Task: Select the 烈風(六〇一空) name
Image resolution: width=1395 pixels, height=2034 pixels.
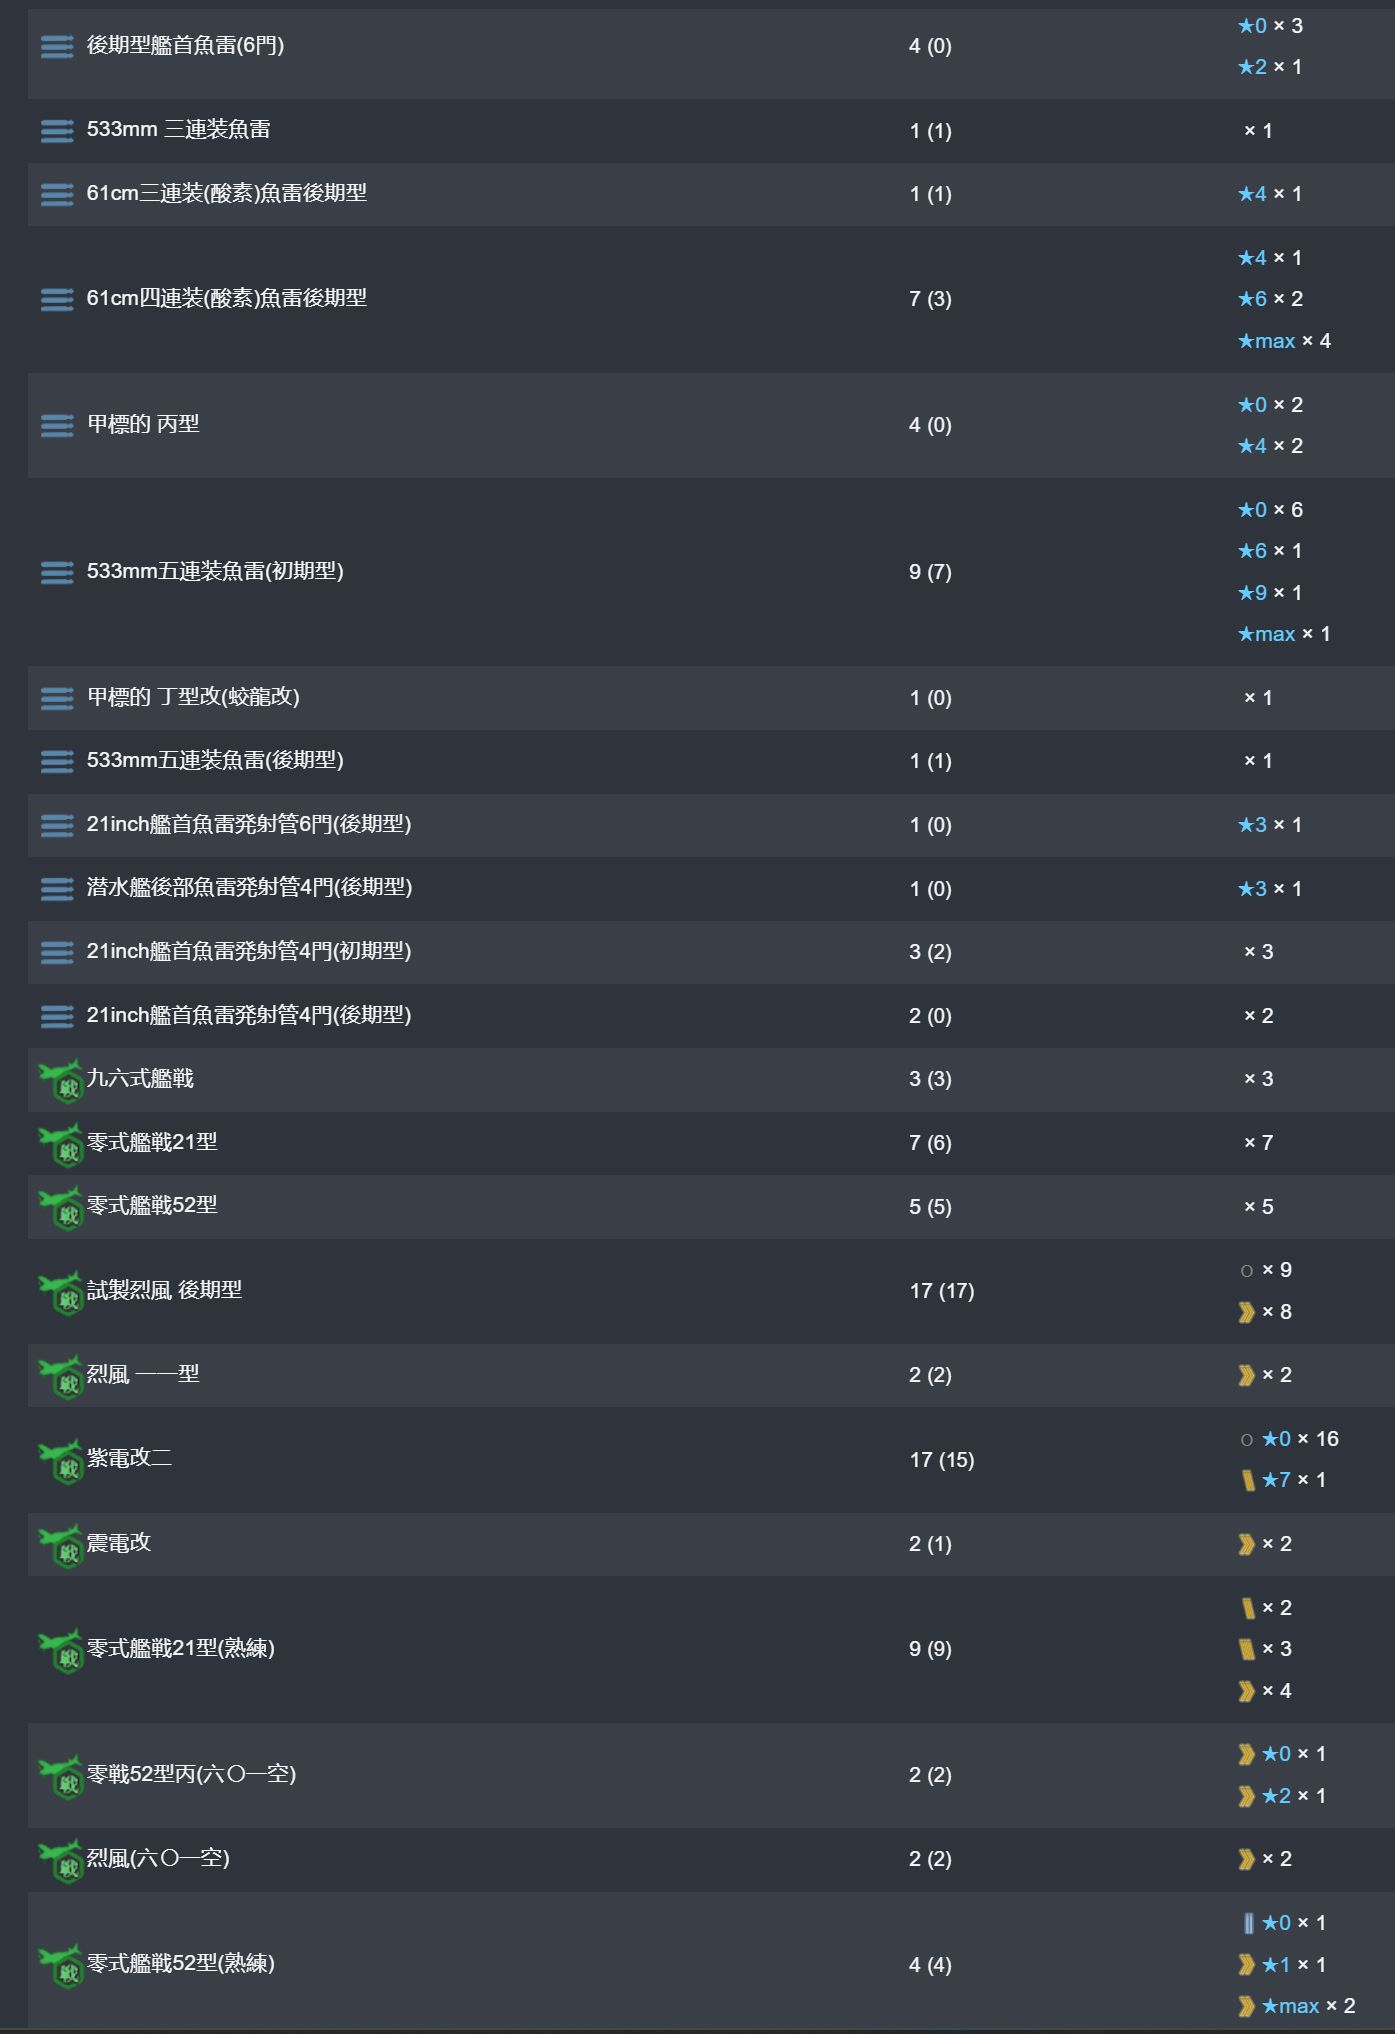Action: coord(158,1858)
